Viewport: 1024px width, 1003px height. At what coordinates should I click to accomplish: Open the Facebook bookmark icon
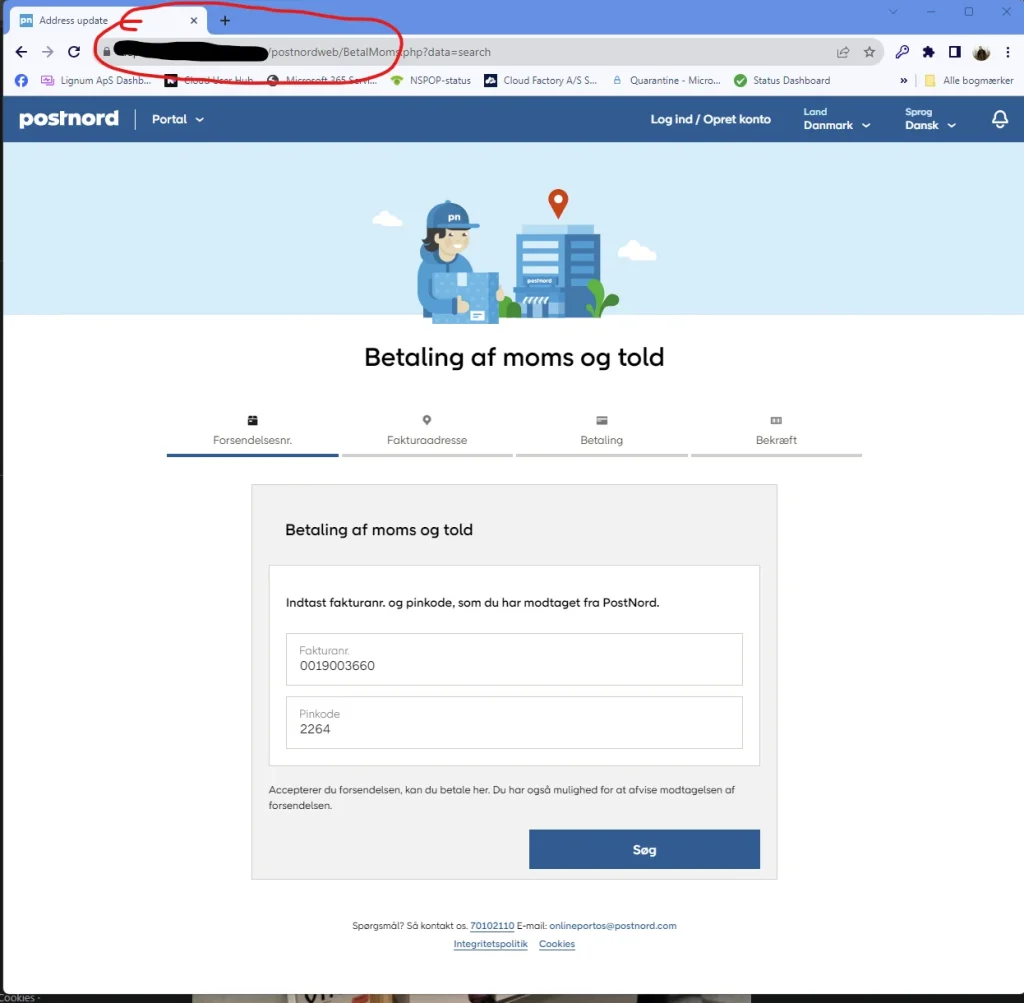pyautogui.click(x=21, y=81)
